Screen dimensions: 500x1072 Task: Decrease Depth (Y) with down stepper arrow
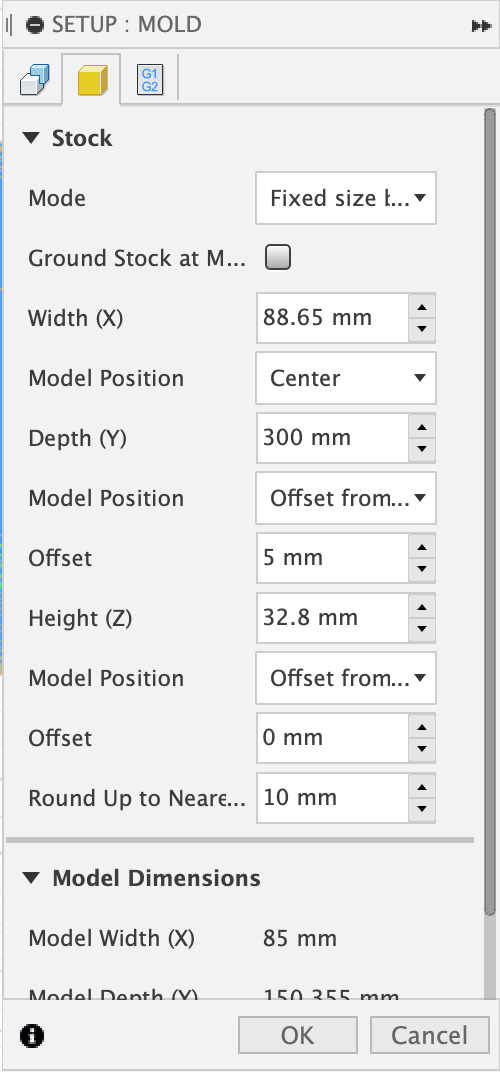tap(421, 450)
